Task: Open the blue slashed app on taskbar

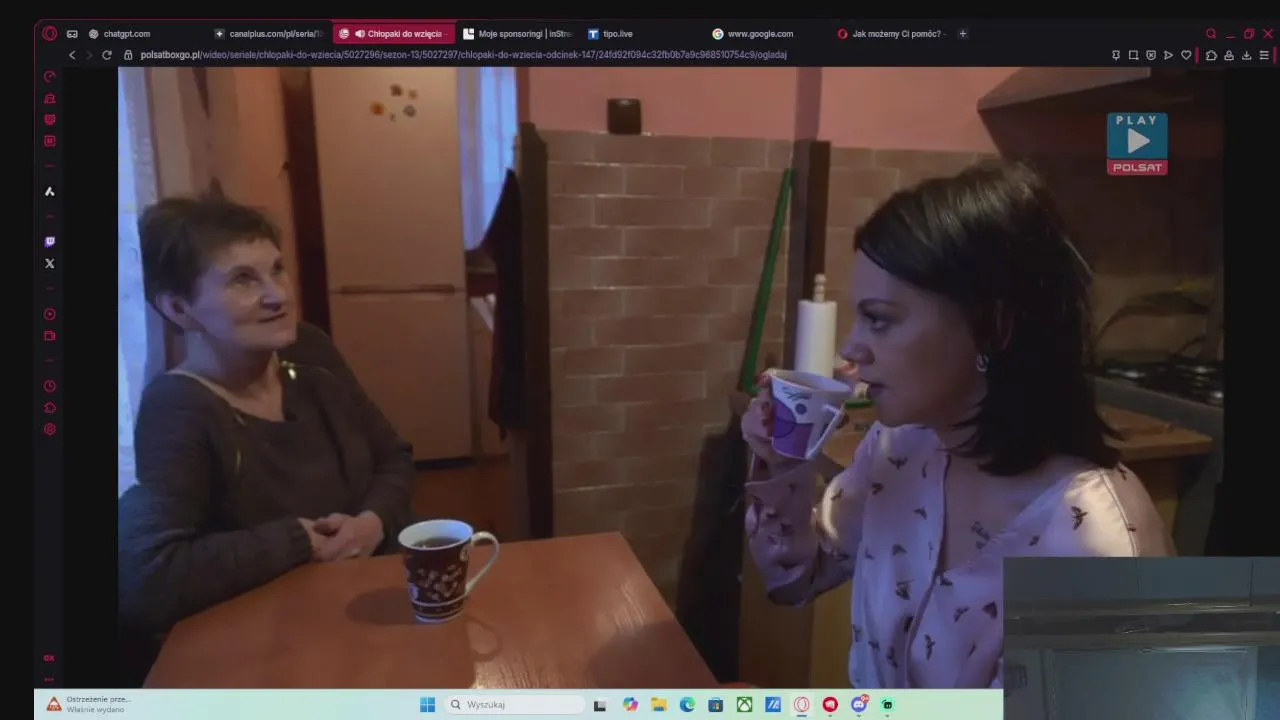Action: (x=773, y=705)
